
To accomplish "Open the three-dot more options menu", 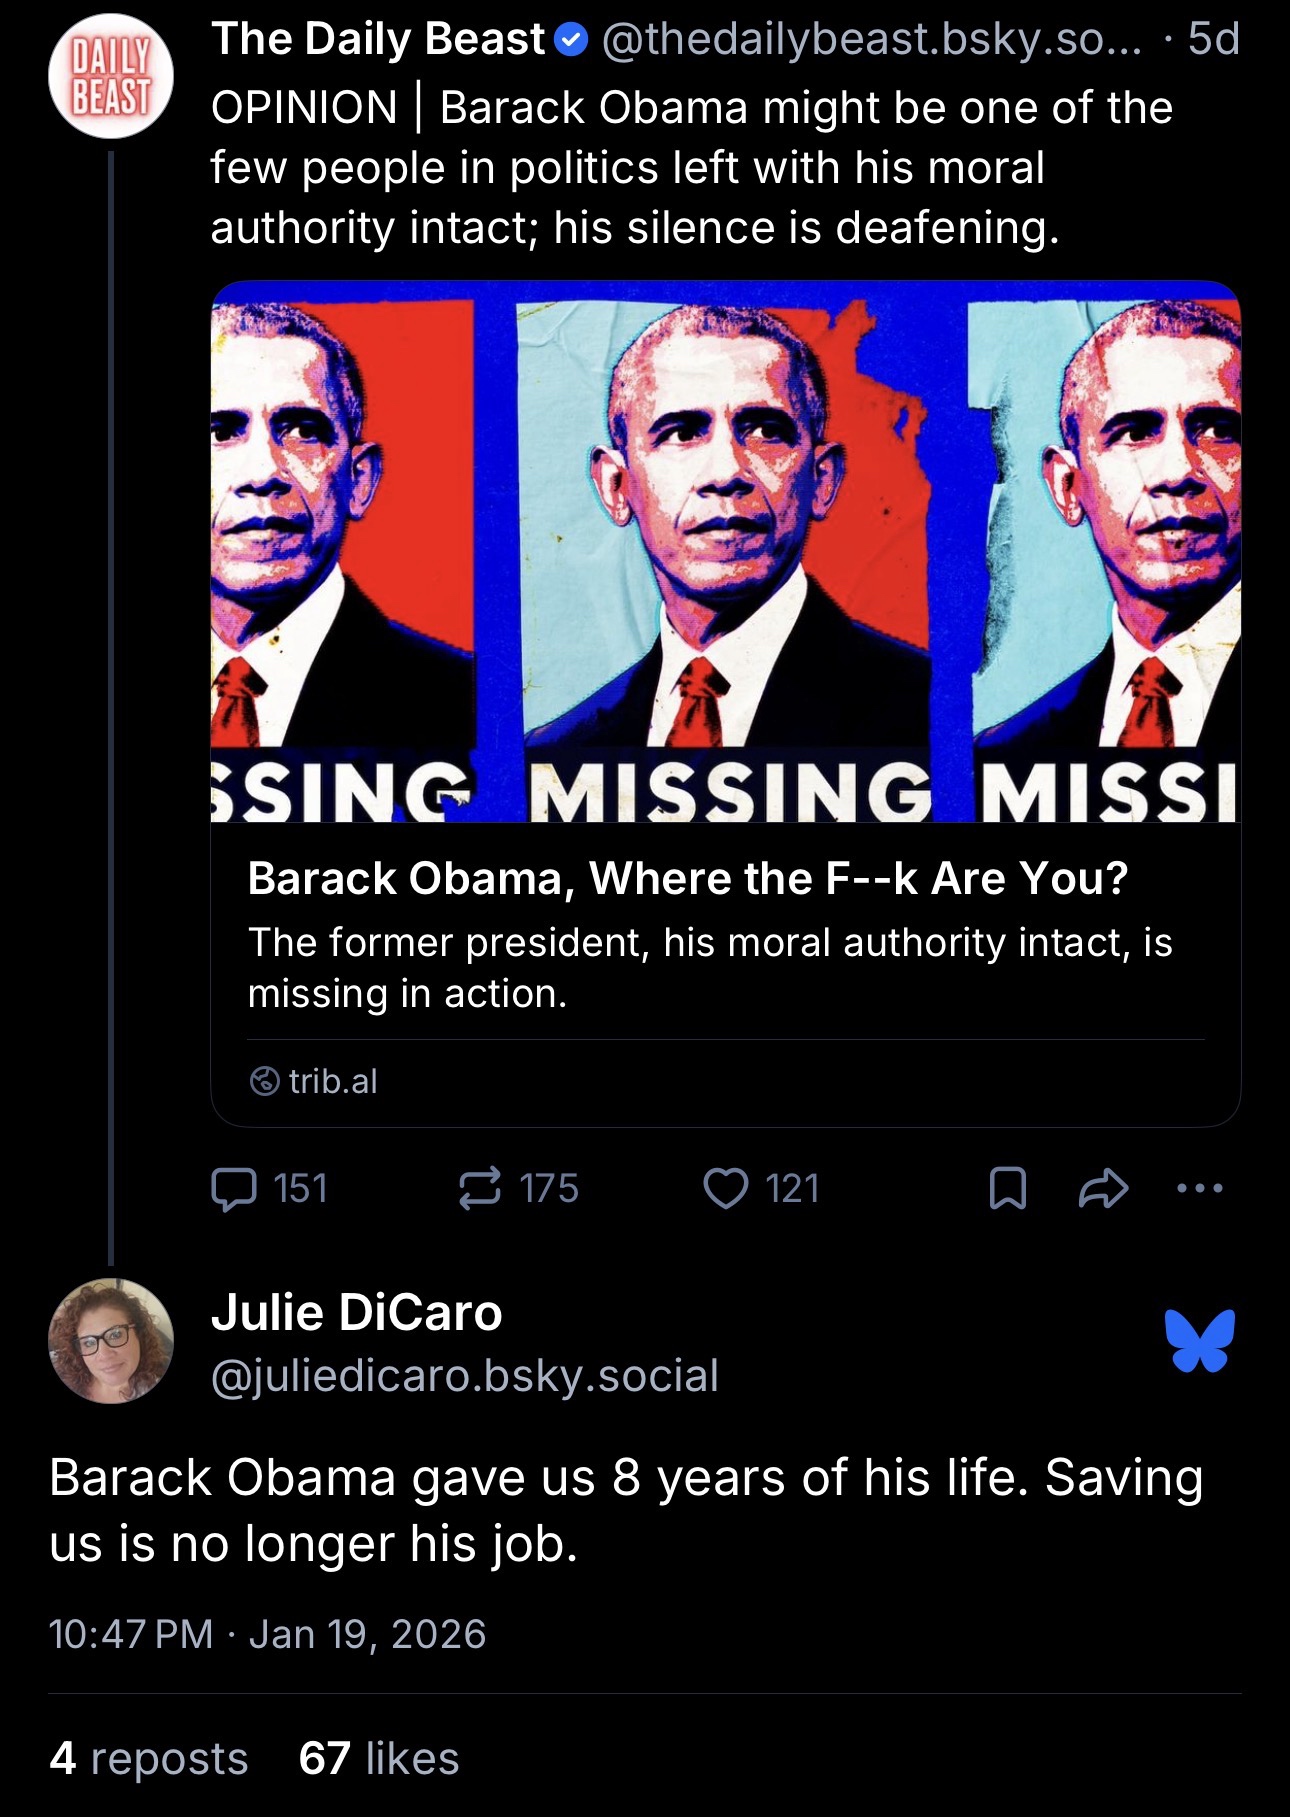I will 1200,1189.
